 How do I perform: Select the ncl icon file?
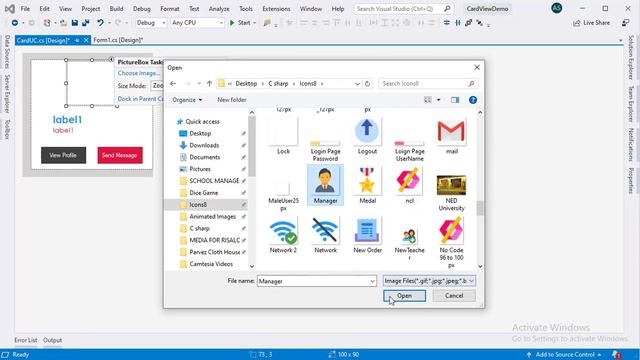(x=409, y=185)
